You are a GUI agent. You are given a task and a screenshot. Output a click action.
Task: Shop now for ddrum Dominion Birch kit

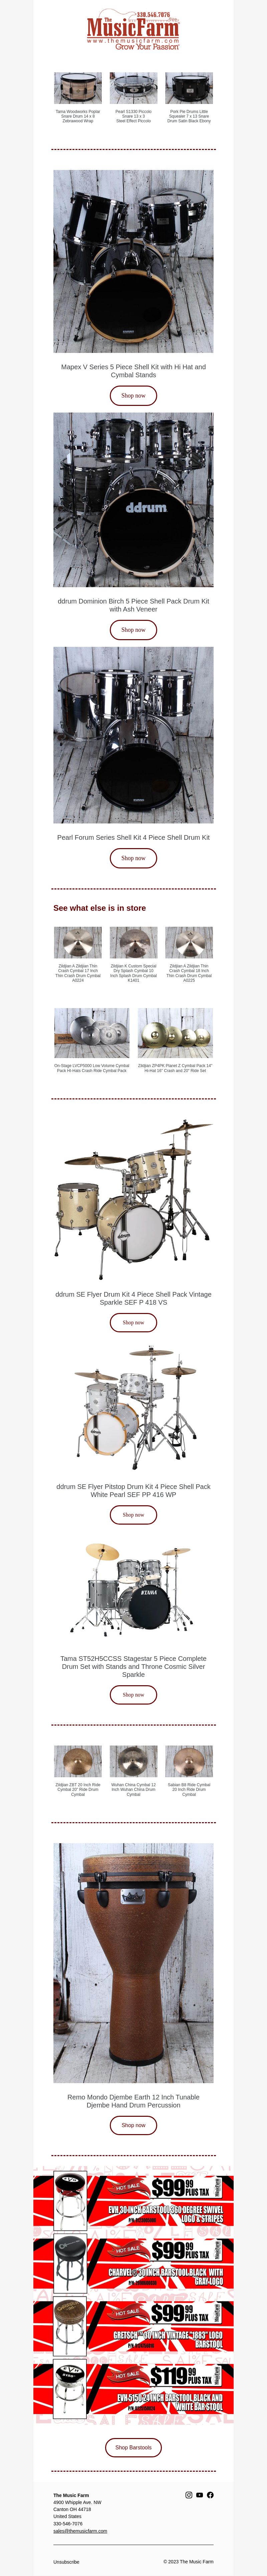point(133,630)
